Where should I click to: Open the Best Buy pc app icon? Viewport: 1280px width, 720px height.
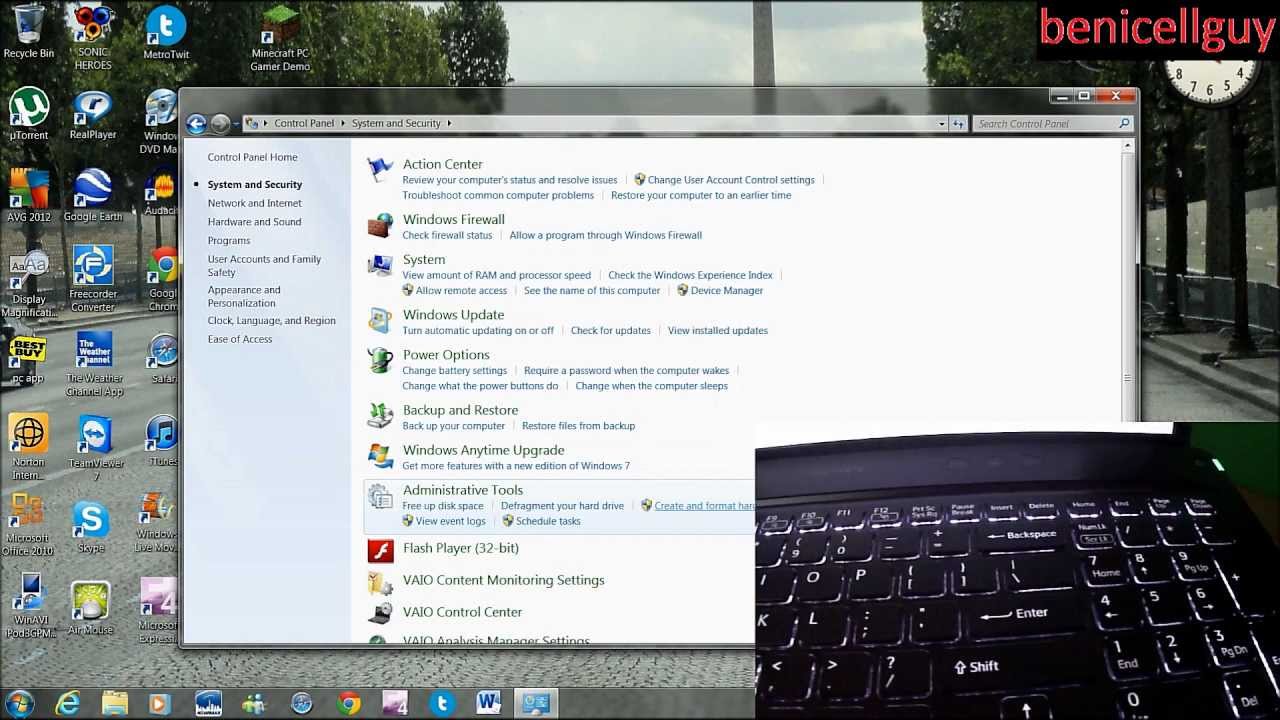[28, 360]
